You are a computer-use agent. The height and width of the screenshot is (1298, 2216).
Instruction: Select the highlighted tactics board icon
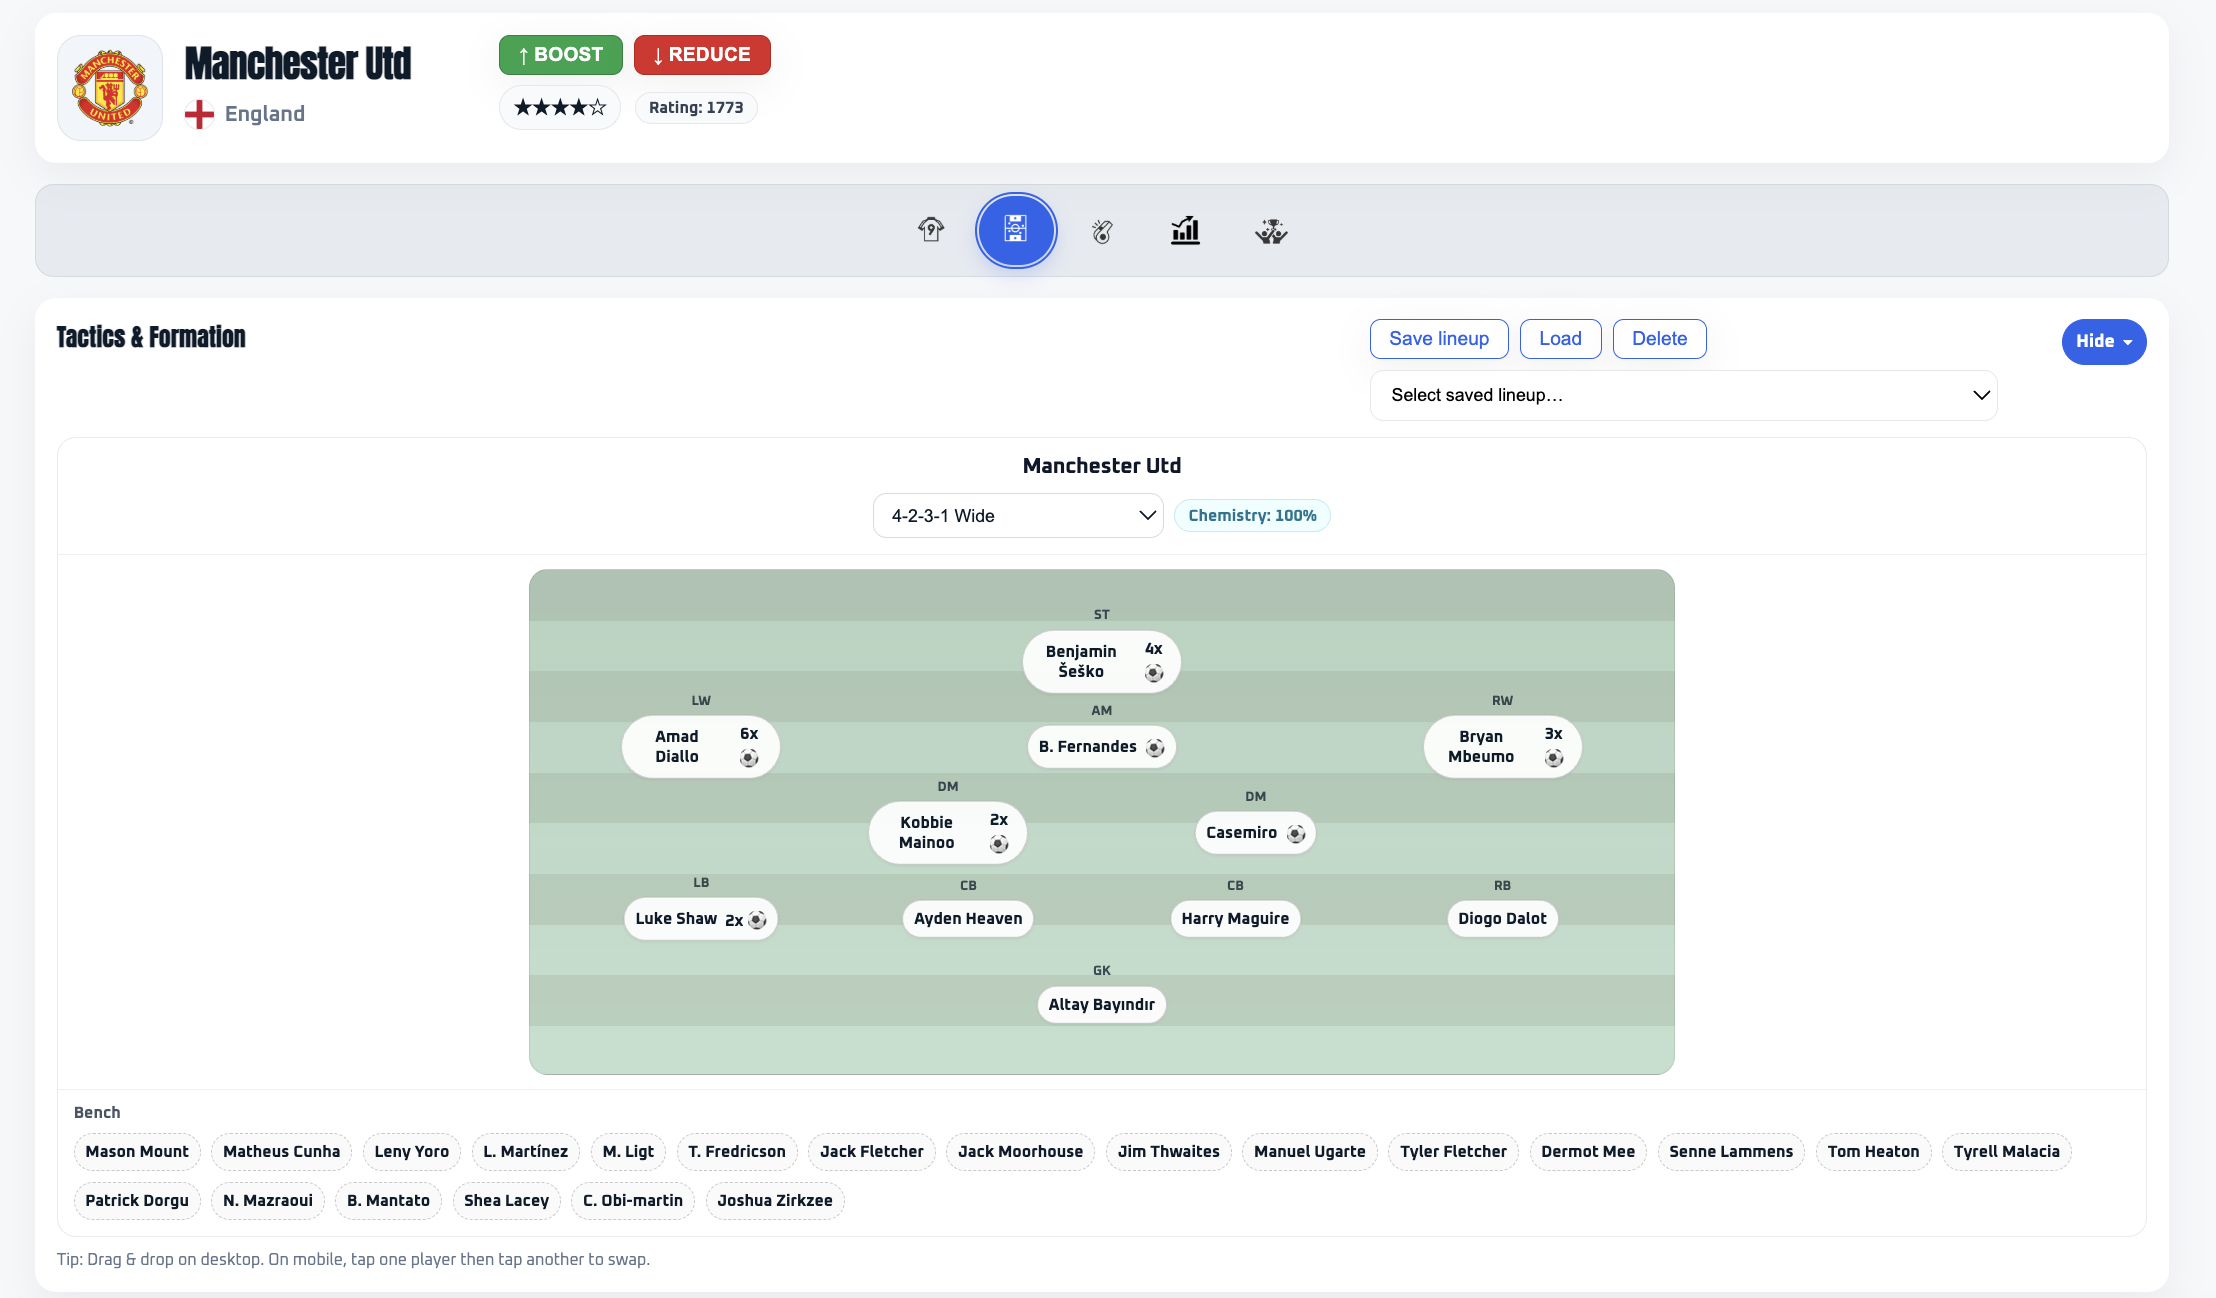tap(1016, 231)
